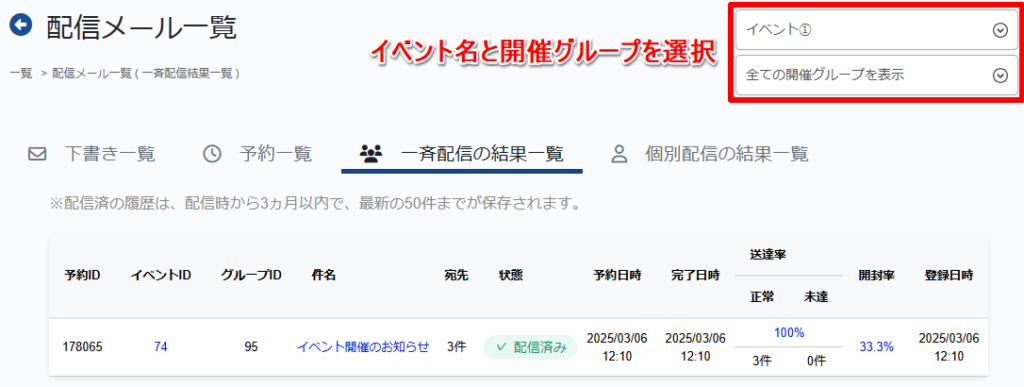Click the 件名 column header
The image size is (1024, 387).
pyautogui.click(x=324, y=275)
